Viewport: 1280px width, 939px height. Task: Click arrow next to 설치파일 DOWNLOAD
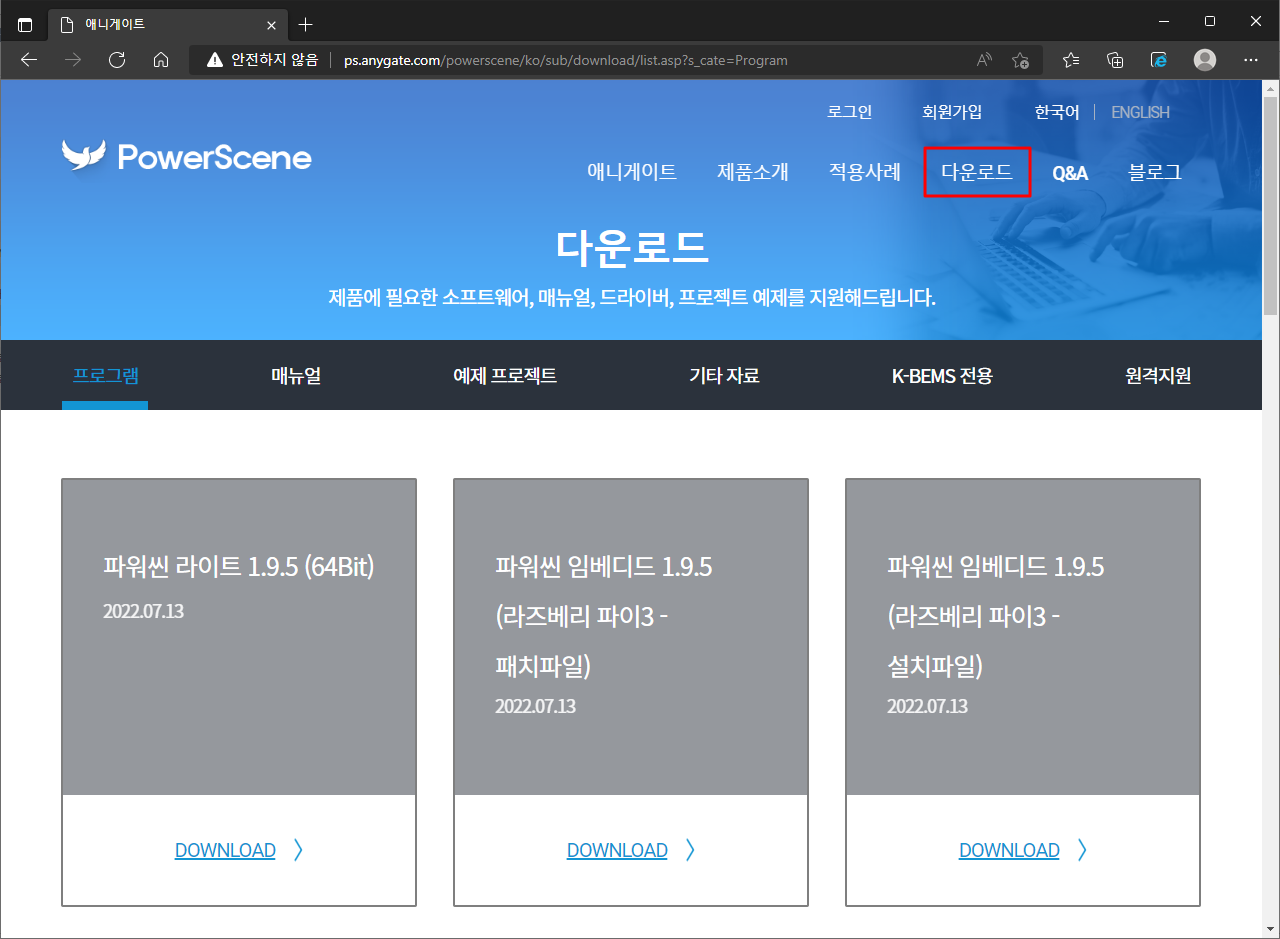click(x=1082, y=850)
